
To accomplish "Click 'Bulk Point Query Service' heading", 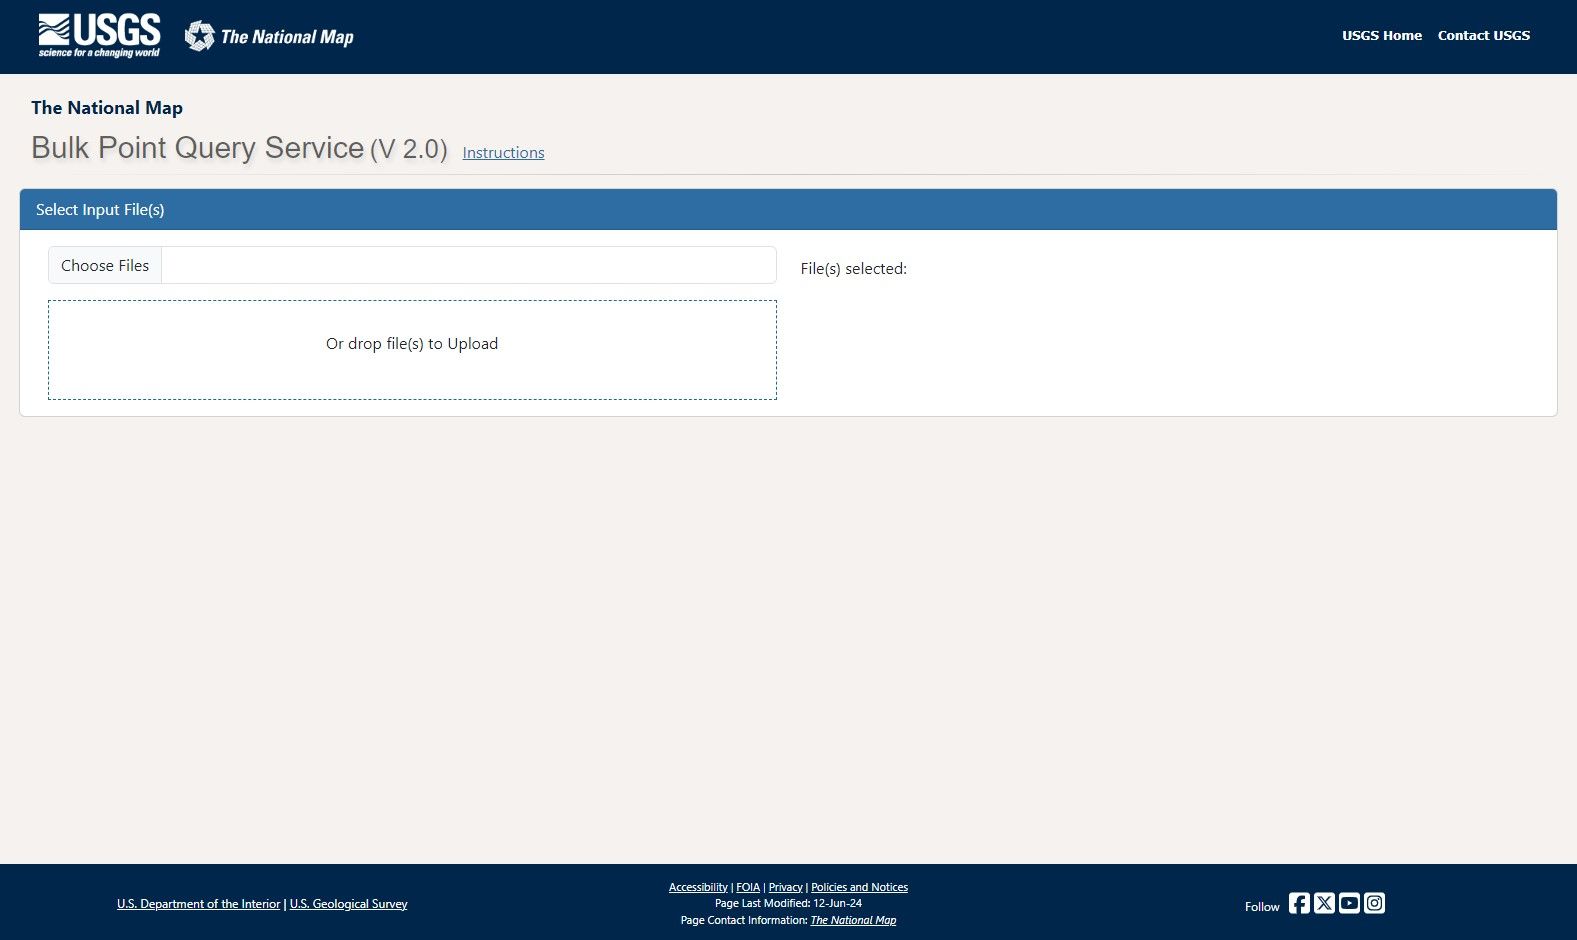I will point(198,148).
